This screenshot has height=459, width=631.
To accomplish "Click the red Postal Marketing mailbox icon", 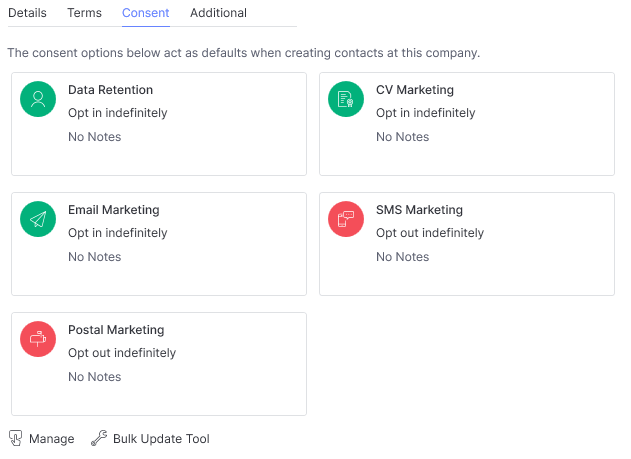I will 38,339.
